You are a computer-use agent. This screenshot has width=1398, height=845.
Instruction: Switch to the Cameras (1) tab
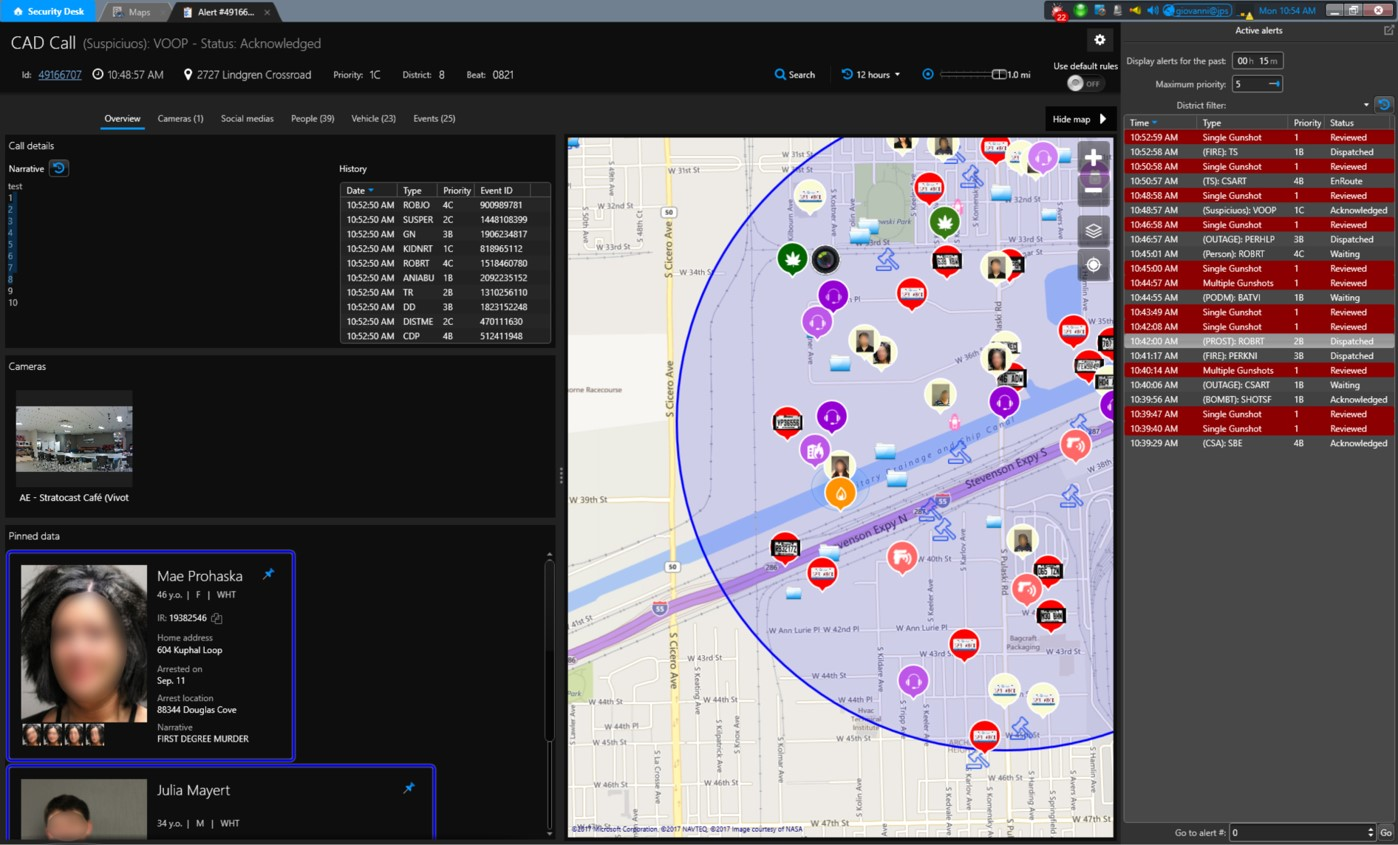[180, 118]
